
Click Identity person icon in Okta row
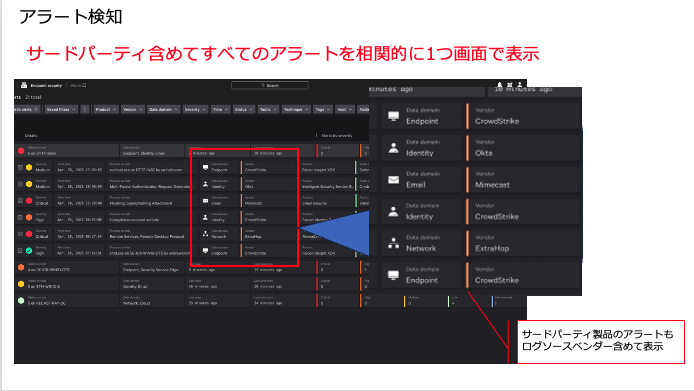pyautogui.click(x=205, y=184)
